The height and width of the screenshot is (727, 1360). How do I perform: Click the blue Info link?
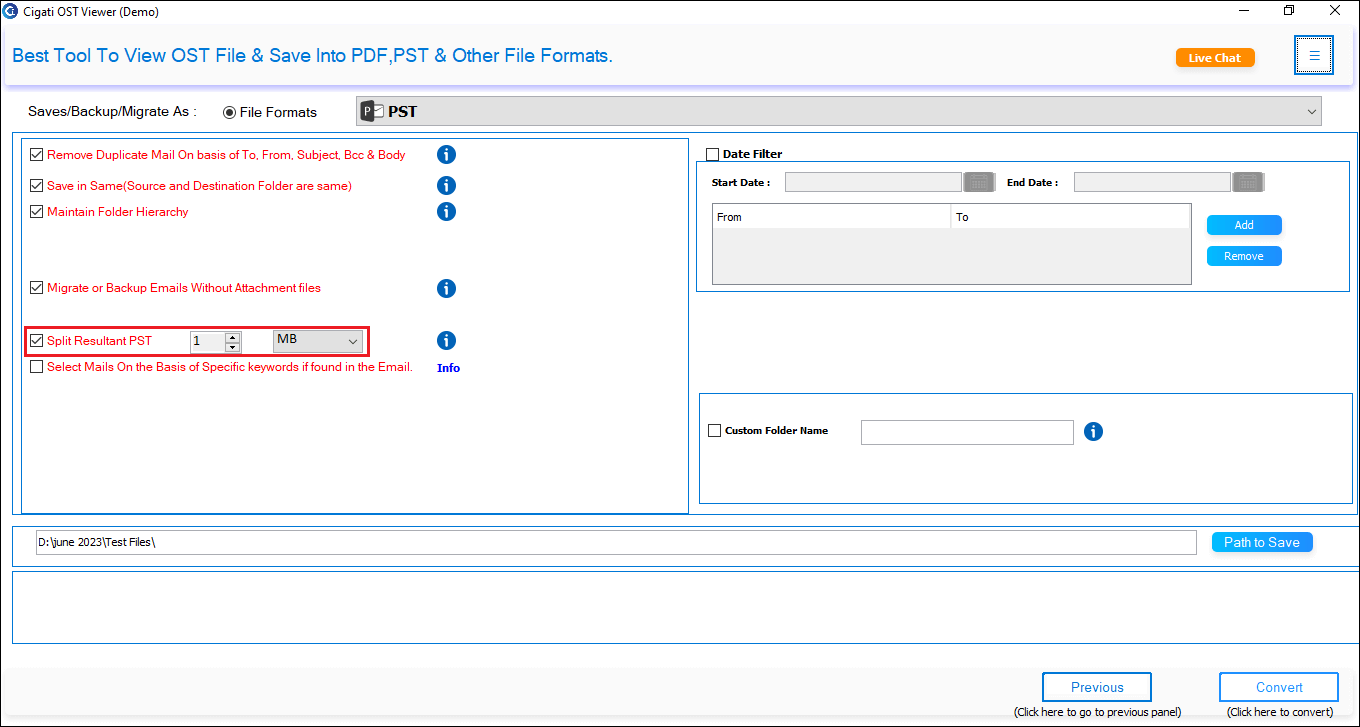pyautogui.click(x=449, y=368)
